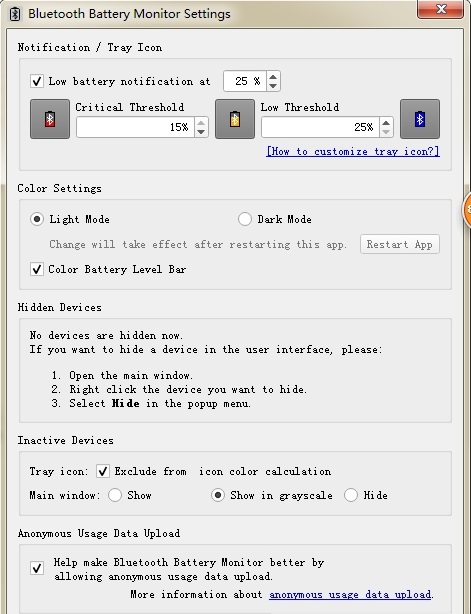Disable anonymous usage data upload checkbox
This screenshot has height=614, width=471.
37,568
